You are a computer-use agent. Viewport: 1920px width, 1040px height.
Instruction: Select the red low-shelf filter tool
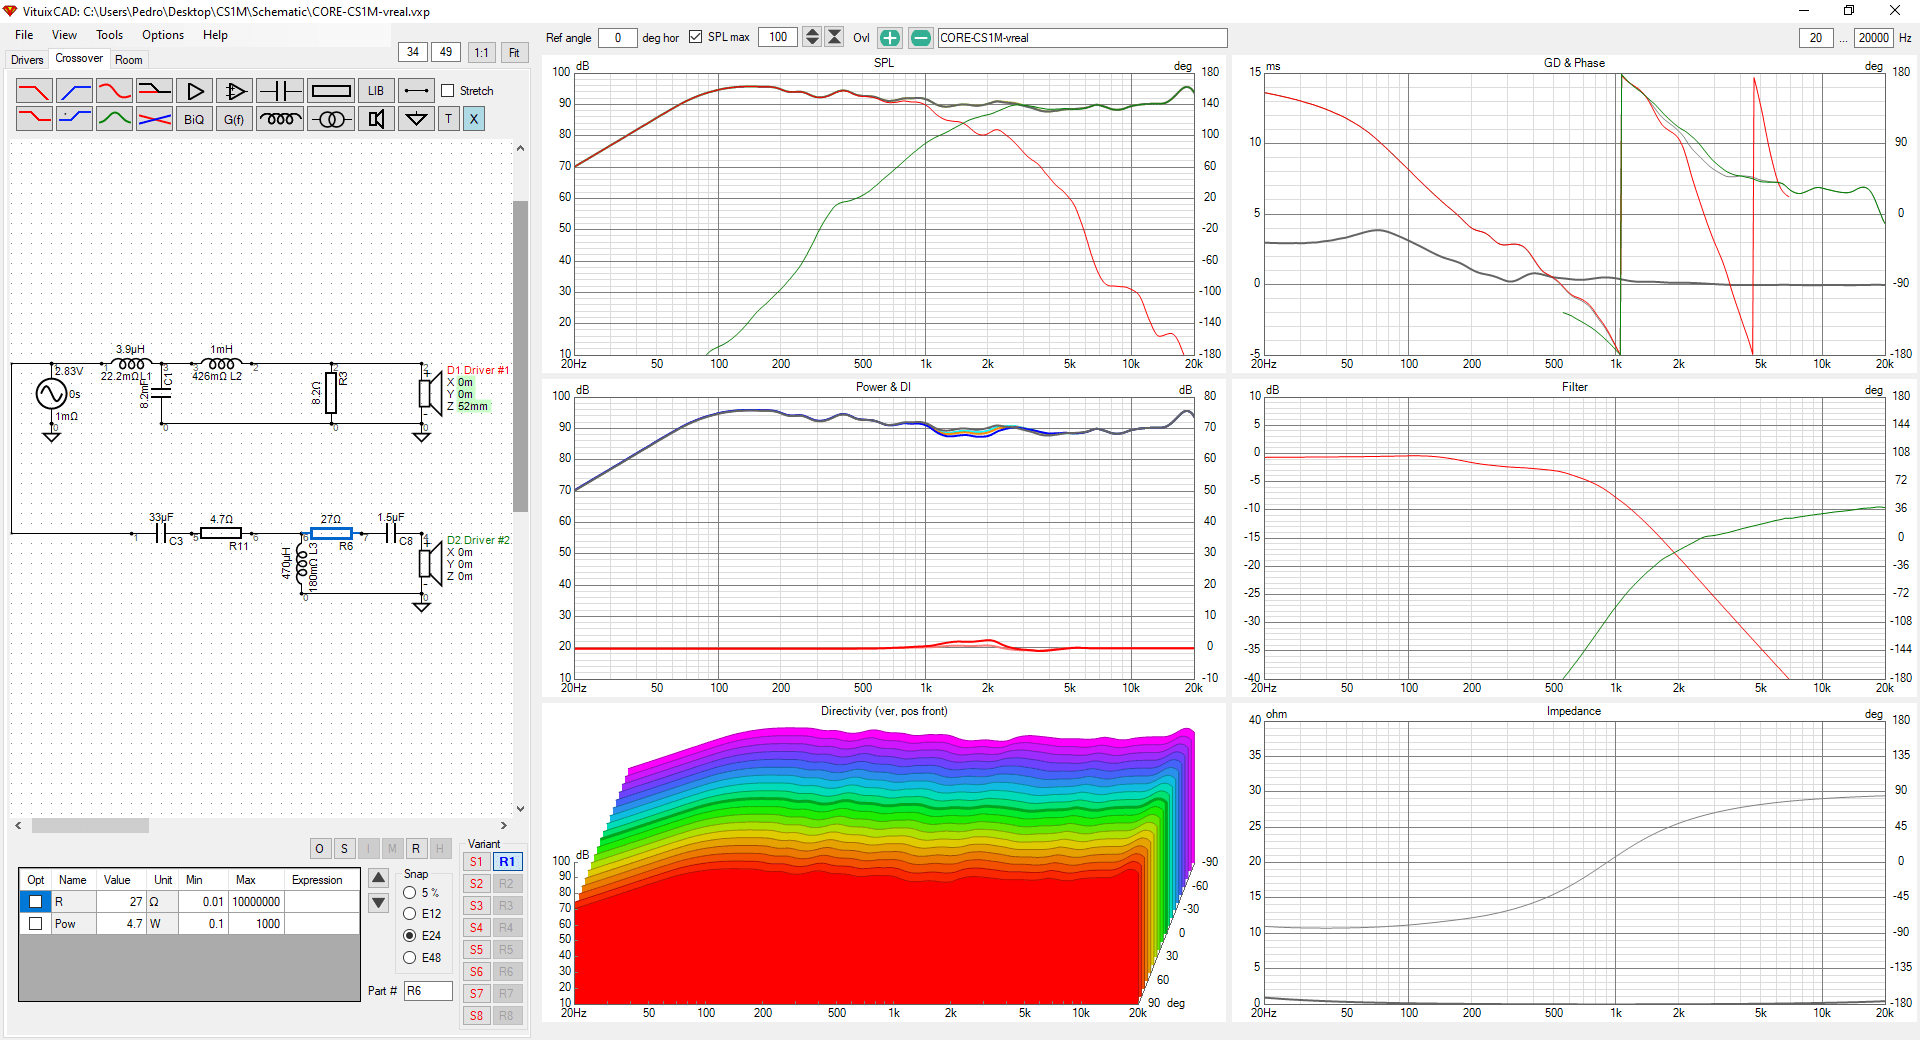tap(34, 119)
